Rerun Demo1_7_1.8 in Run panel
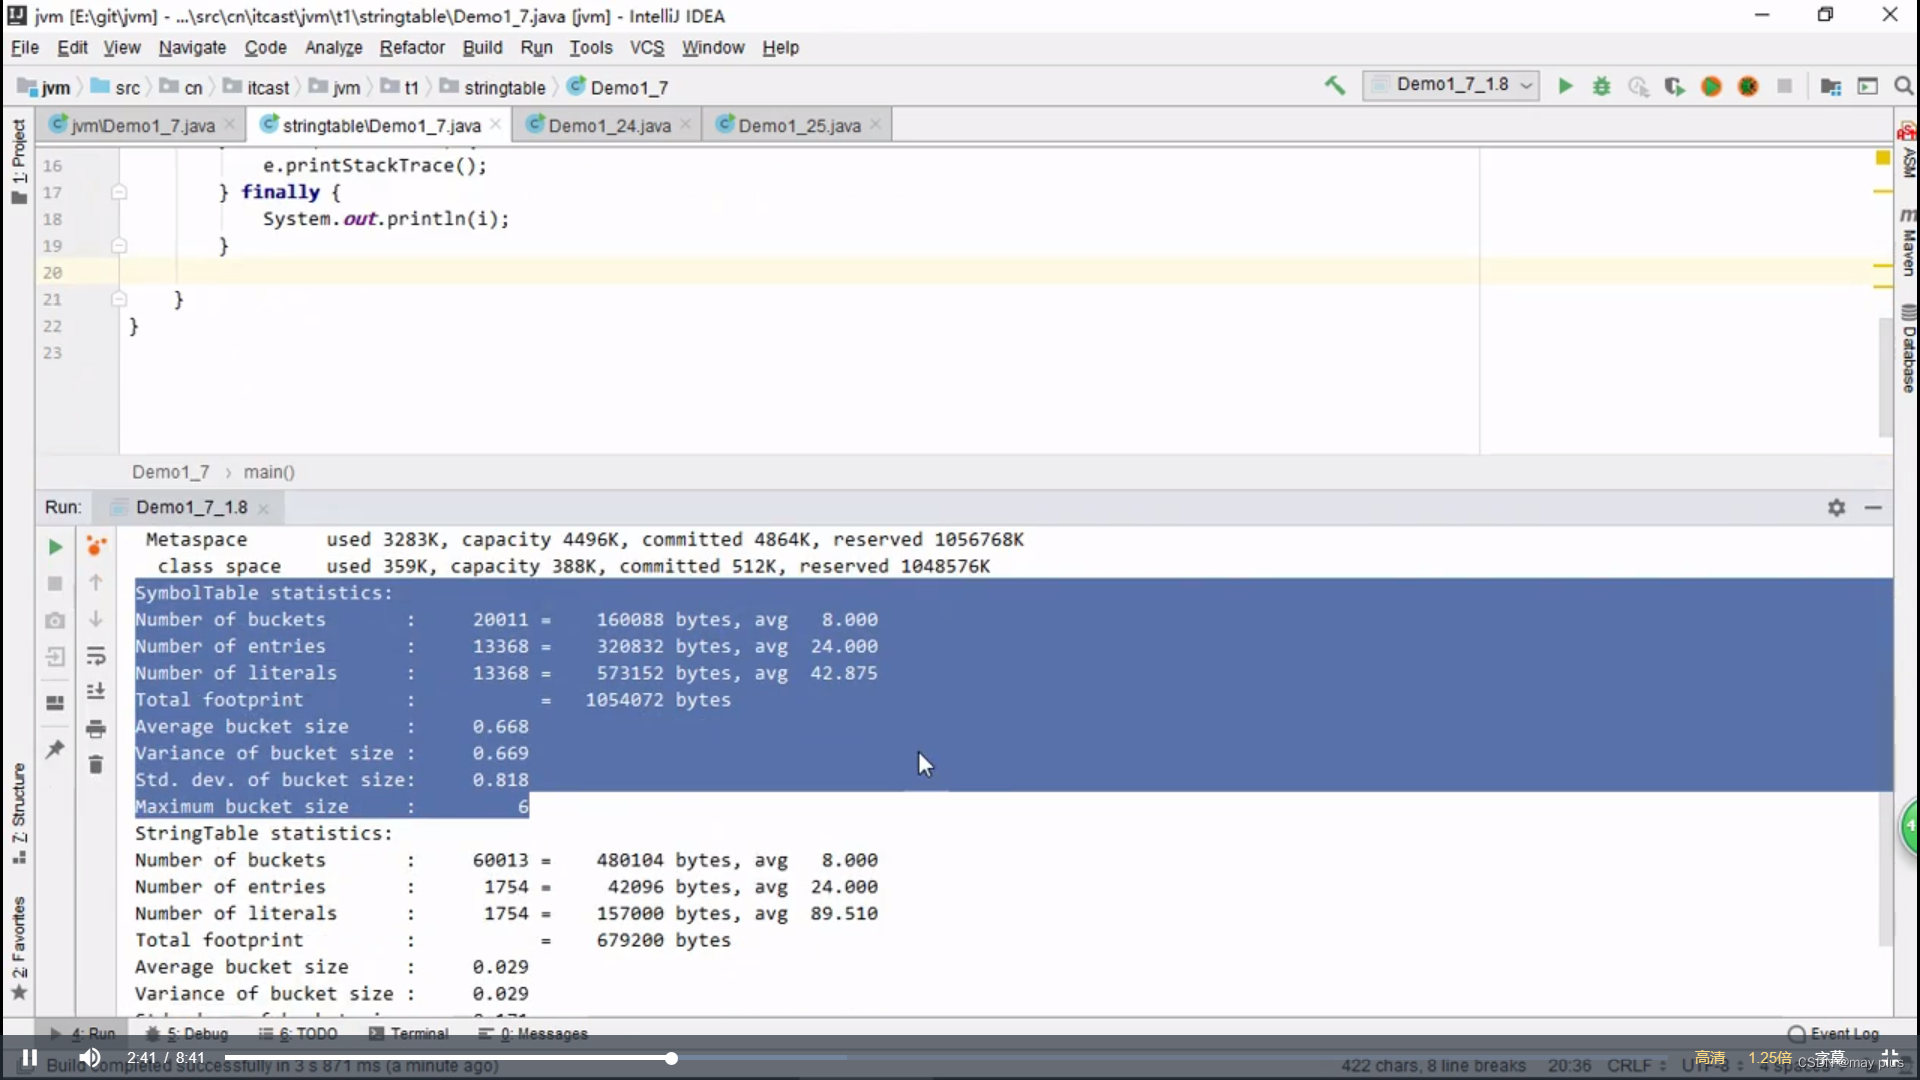The height and width of the screenshot is (1080, 1920). (x=55, y=547)
